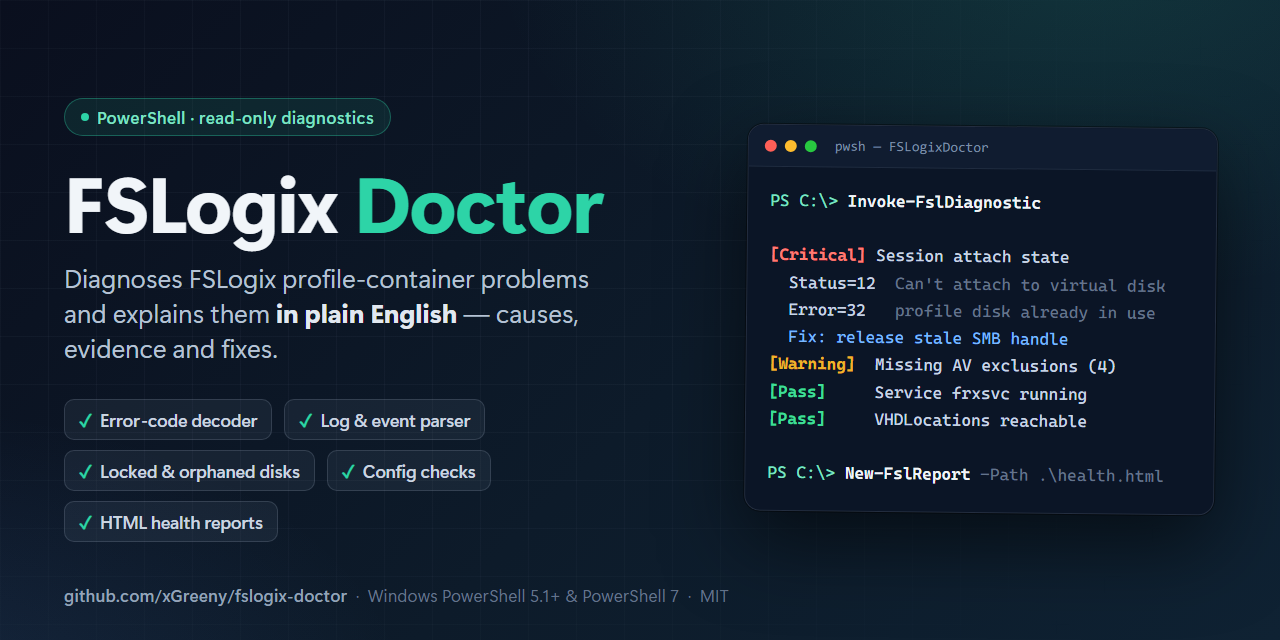Click the pwsh — FSLogixDoctor terminal title
This screenshot has width=1280, height=640.
(x=912, y=147)
